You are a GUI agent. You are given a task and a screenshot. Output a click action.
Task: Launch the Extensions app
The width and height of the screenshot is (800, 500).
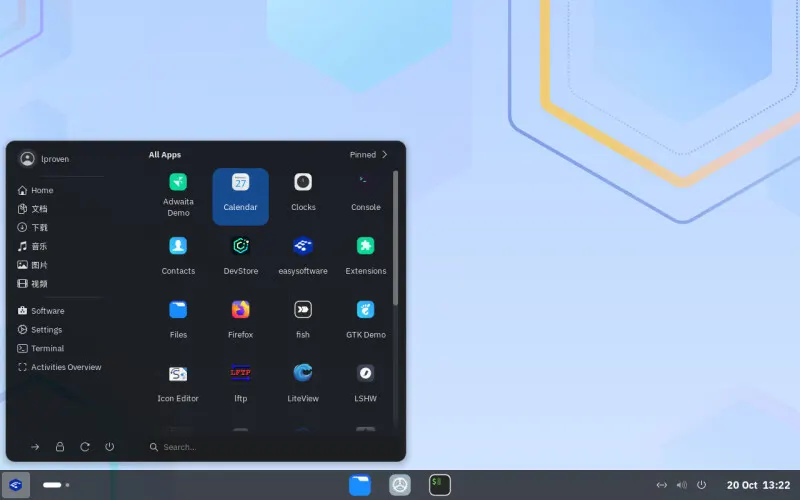[x=365, y=257]
